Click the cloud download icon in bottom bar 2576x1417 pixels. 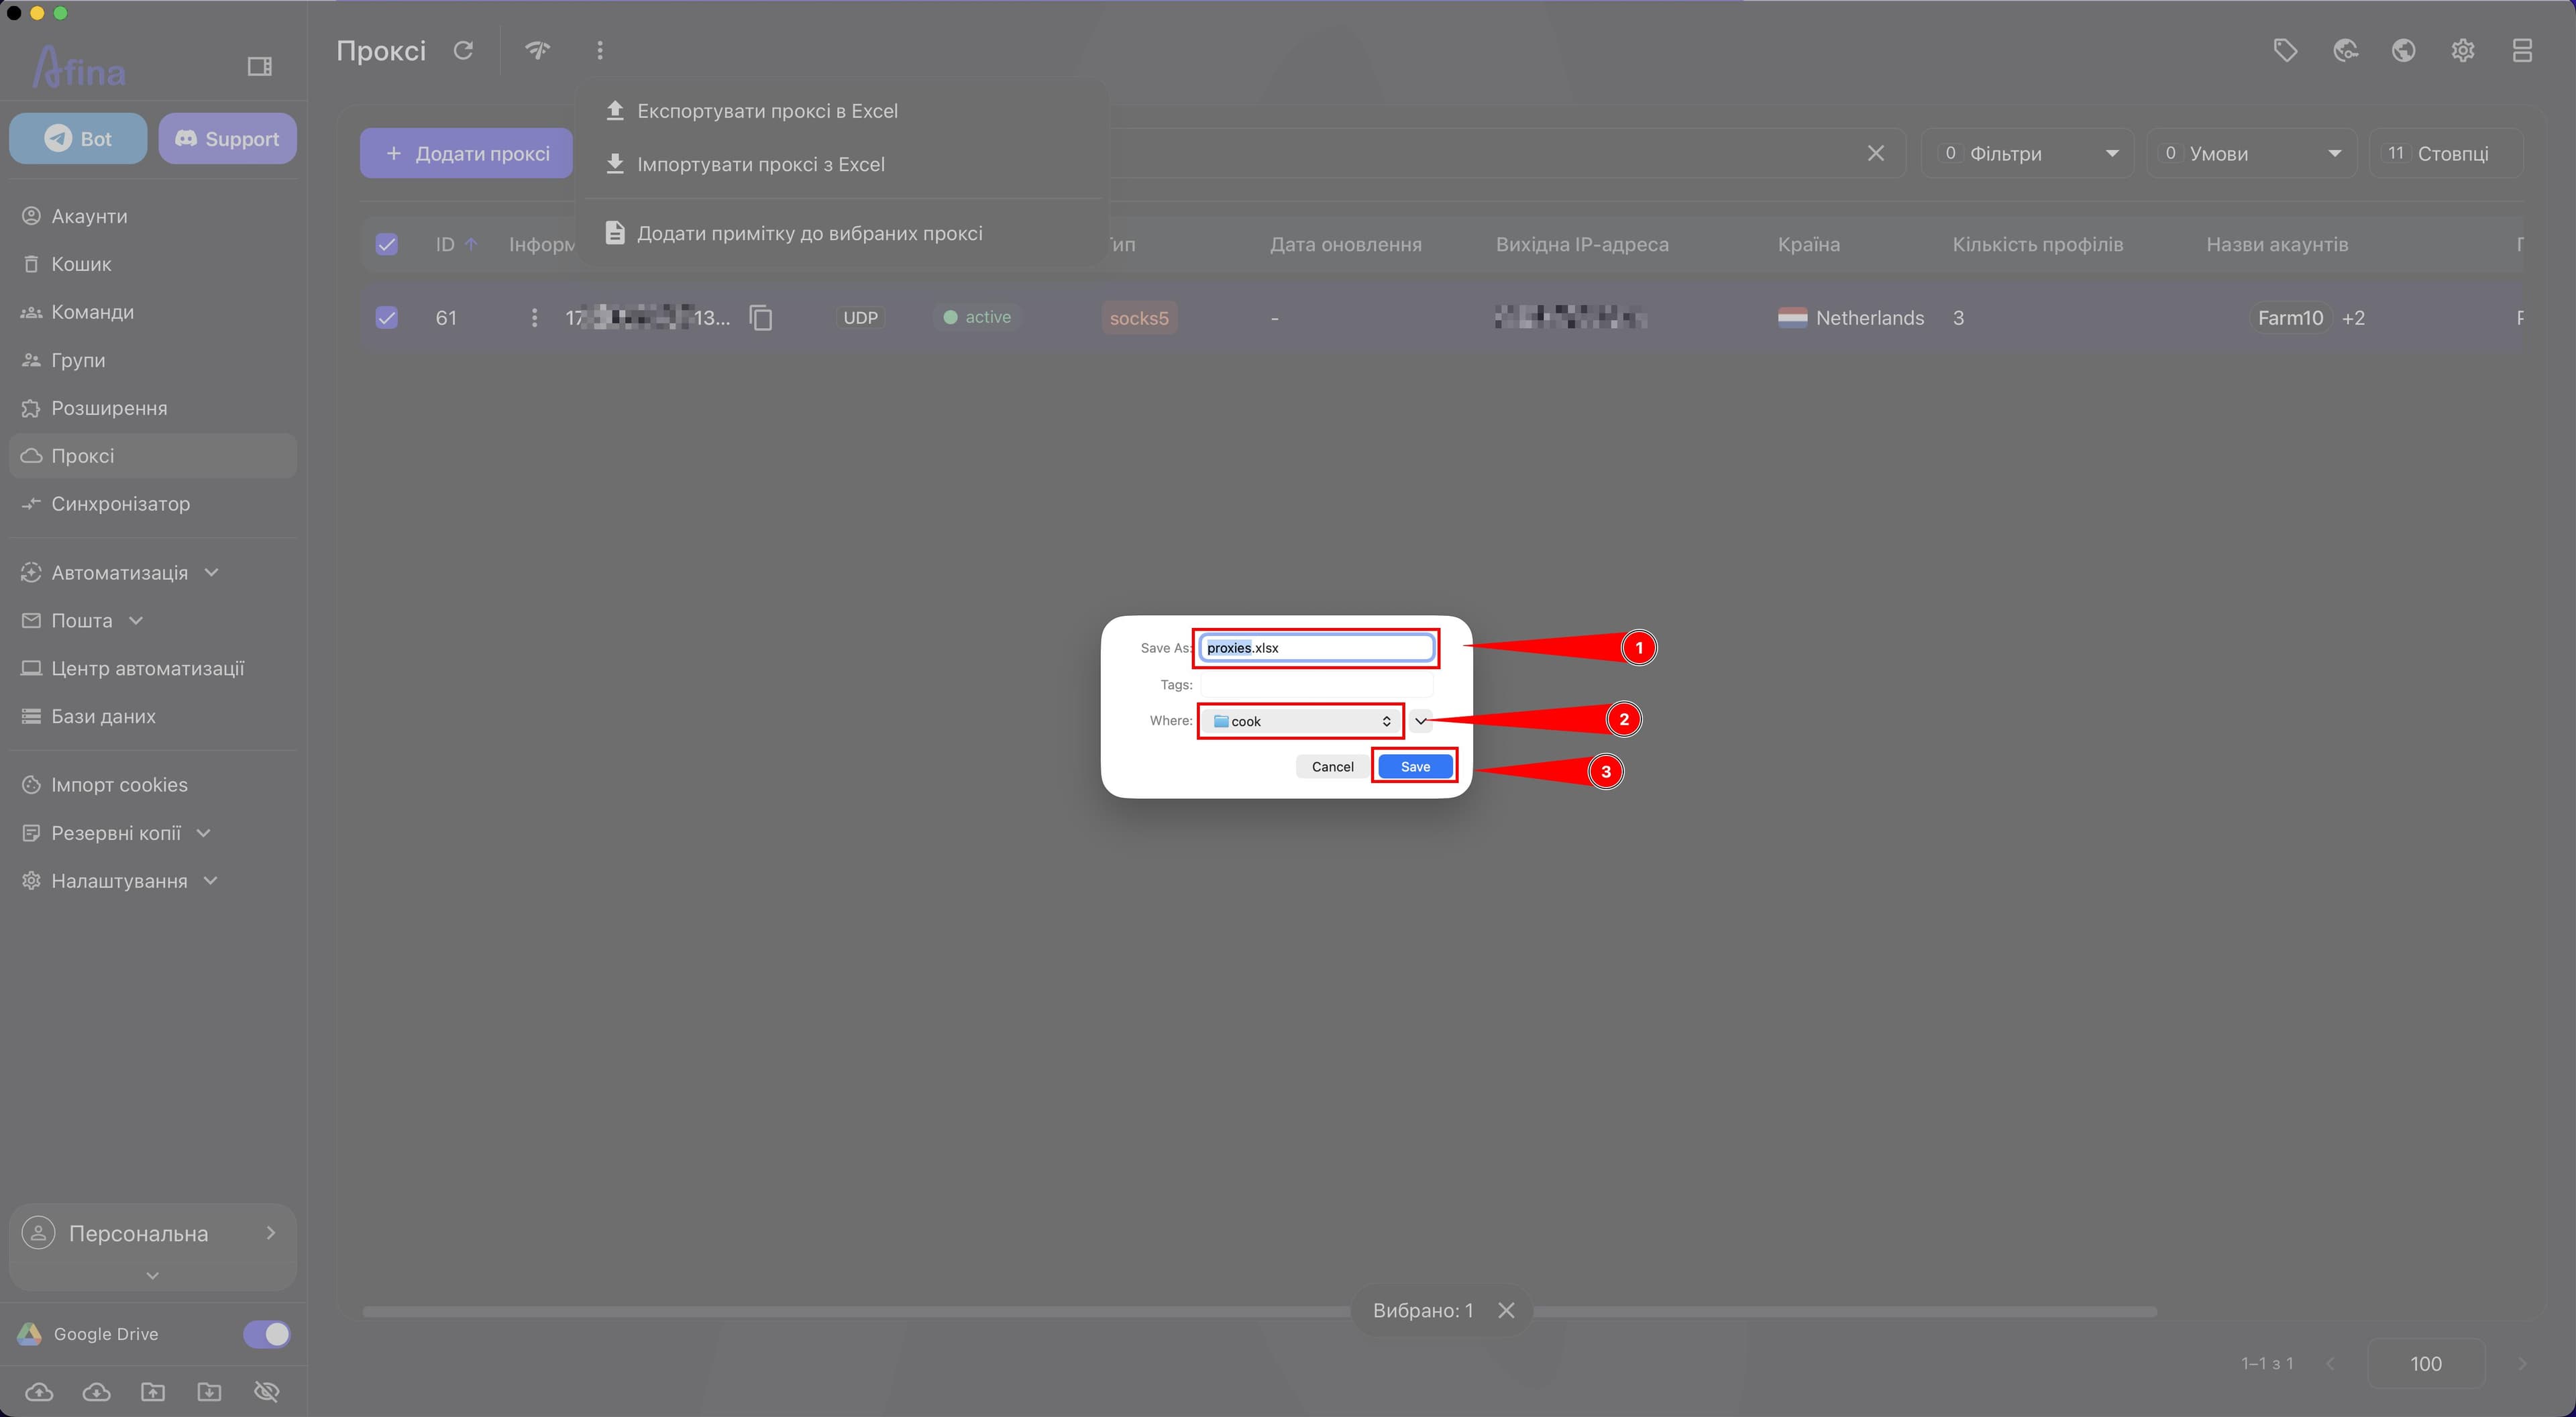pyautogui.click(x=96, y=1391)
